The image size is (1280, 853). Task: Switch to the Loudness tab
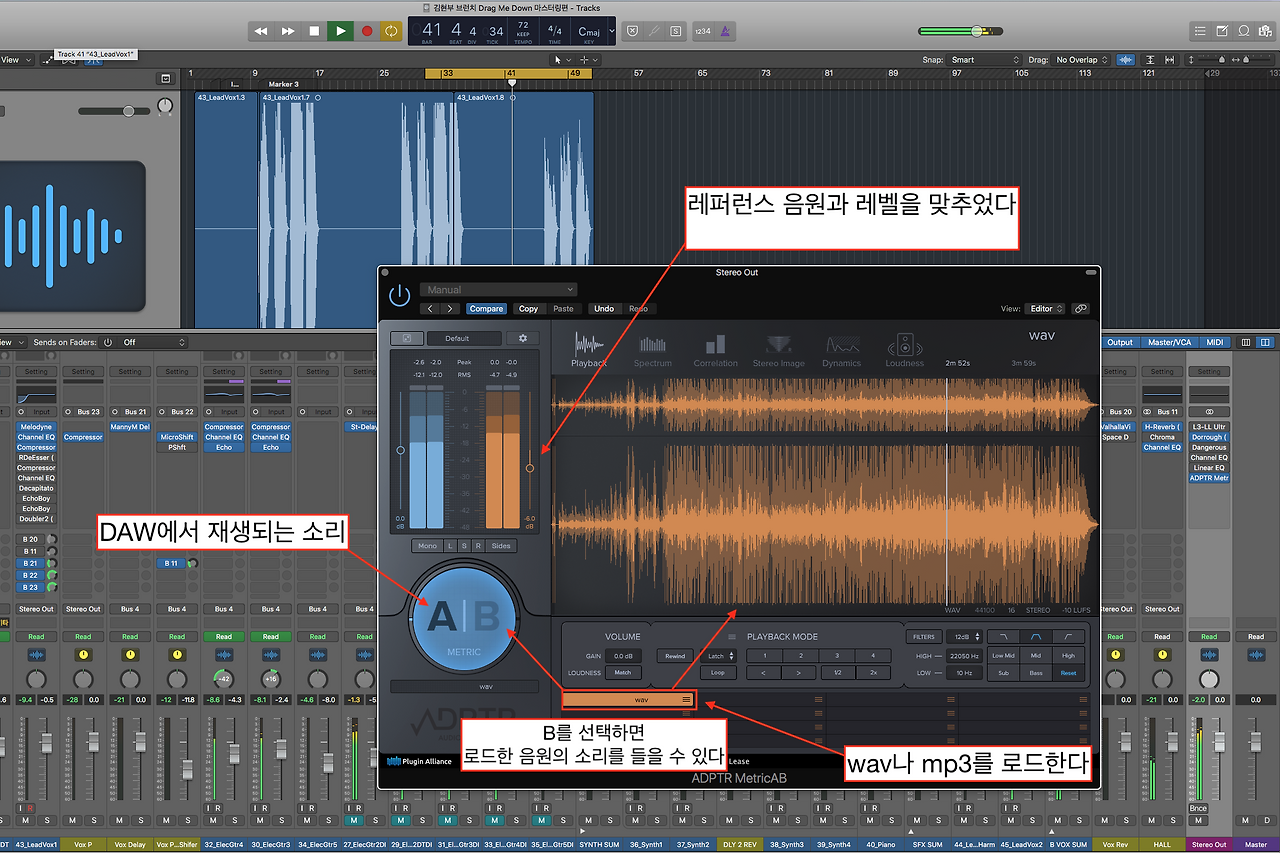(x=904, y=350)
